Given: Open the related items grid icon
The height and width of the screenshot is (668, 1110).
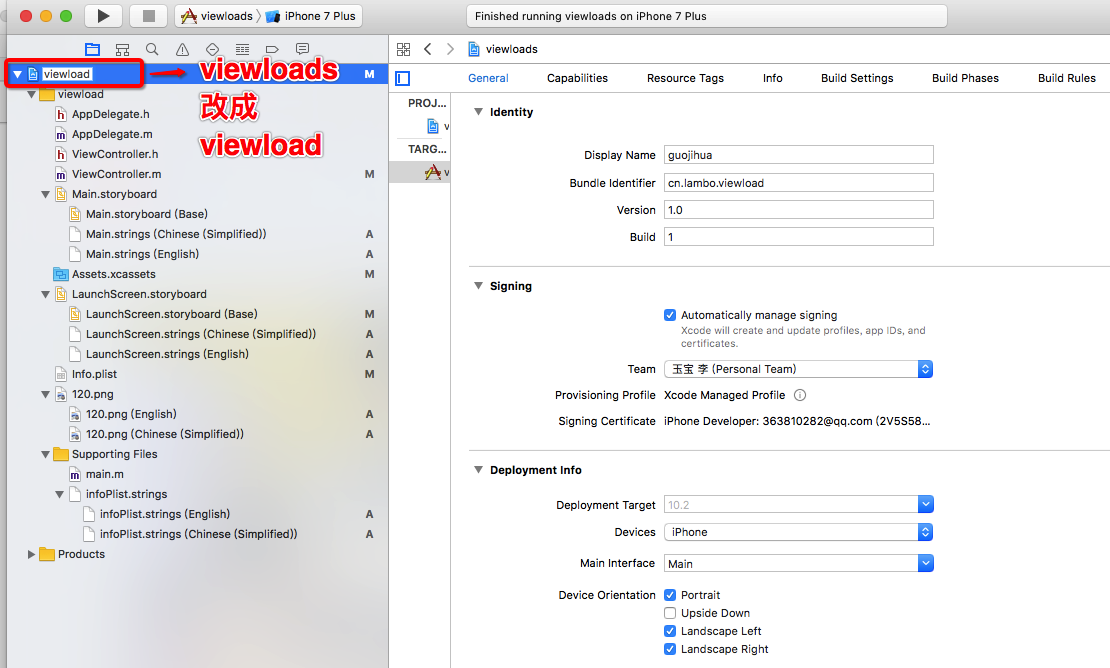Looking at the screenshot, I should (404, 49).
